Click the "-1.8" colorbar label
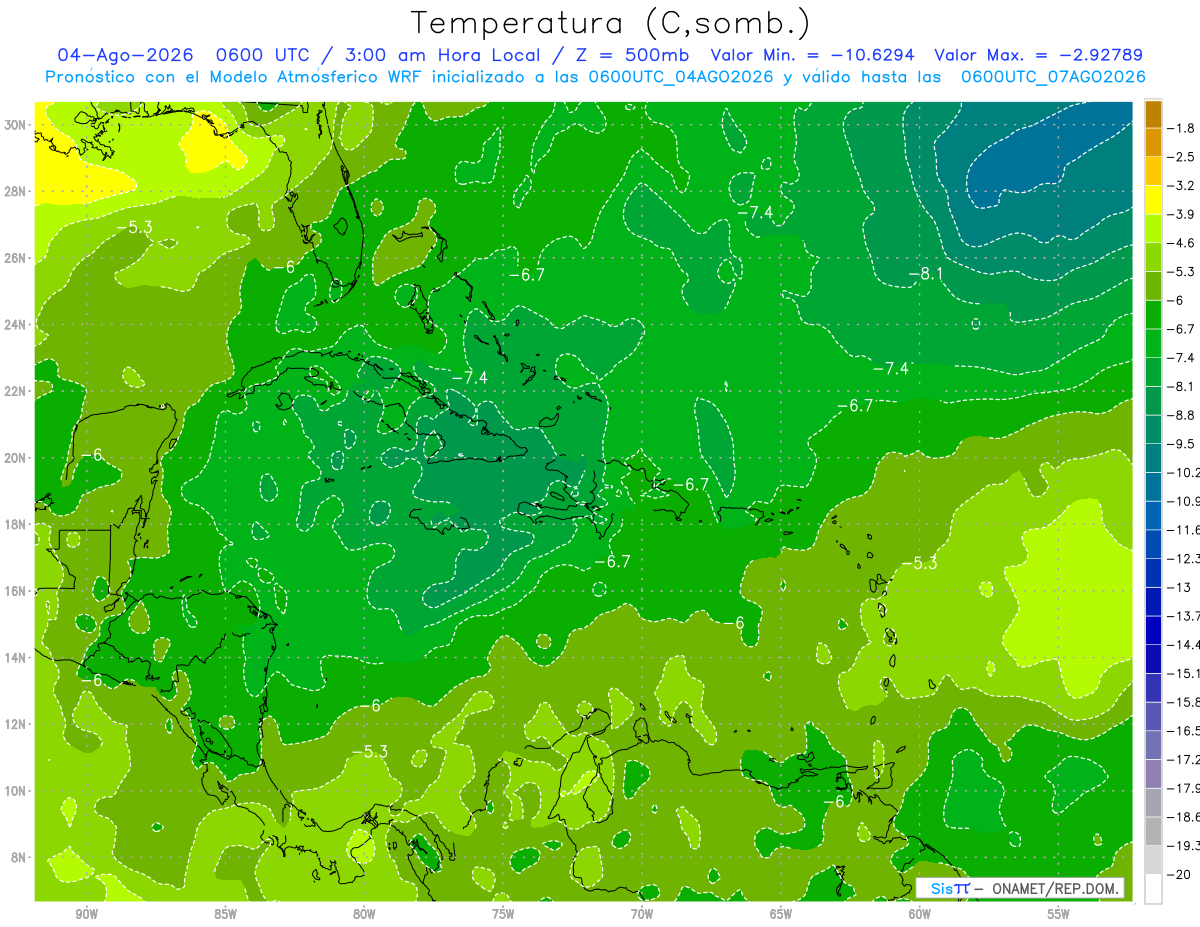The height and width of the screenshot is (927, 1200). point(1181,128)
